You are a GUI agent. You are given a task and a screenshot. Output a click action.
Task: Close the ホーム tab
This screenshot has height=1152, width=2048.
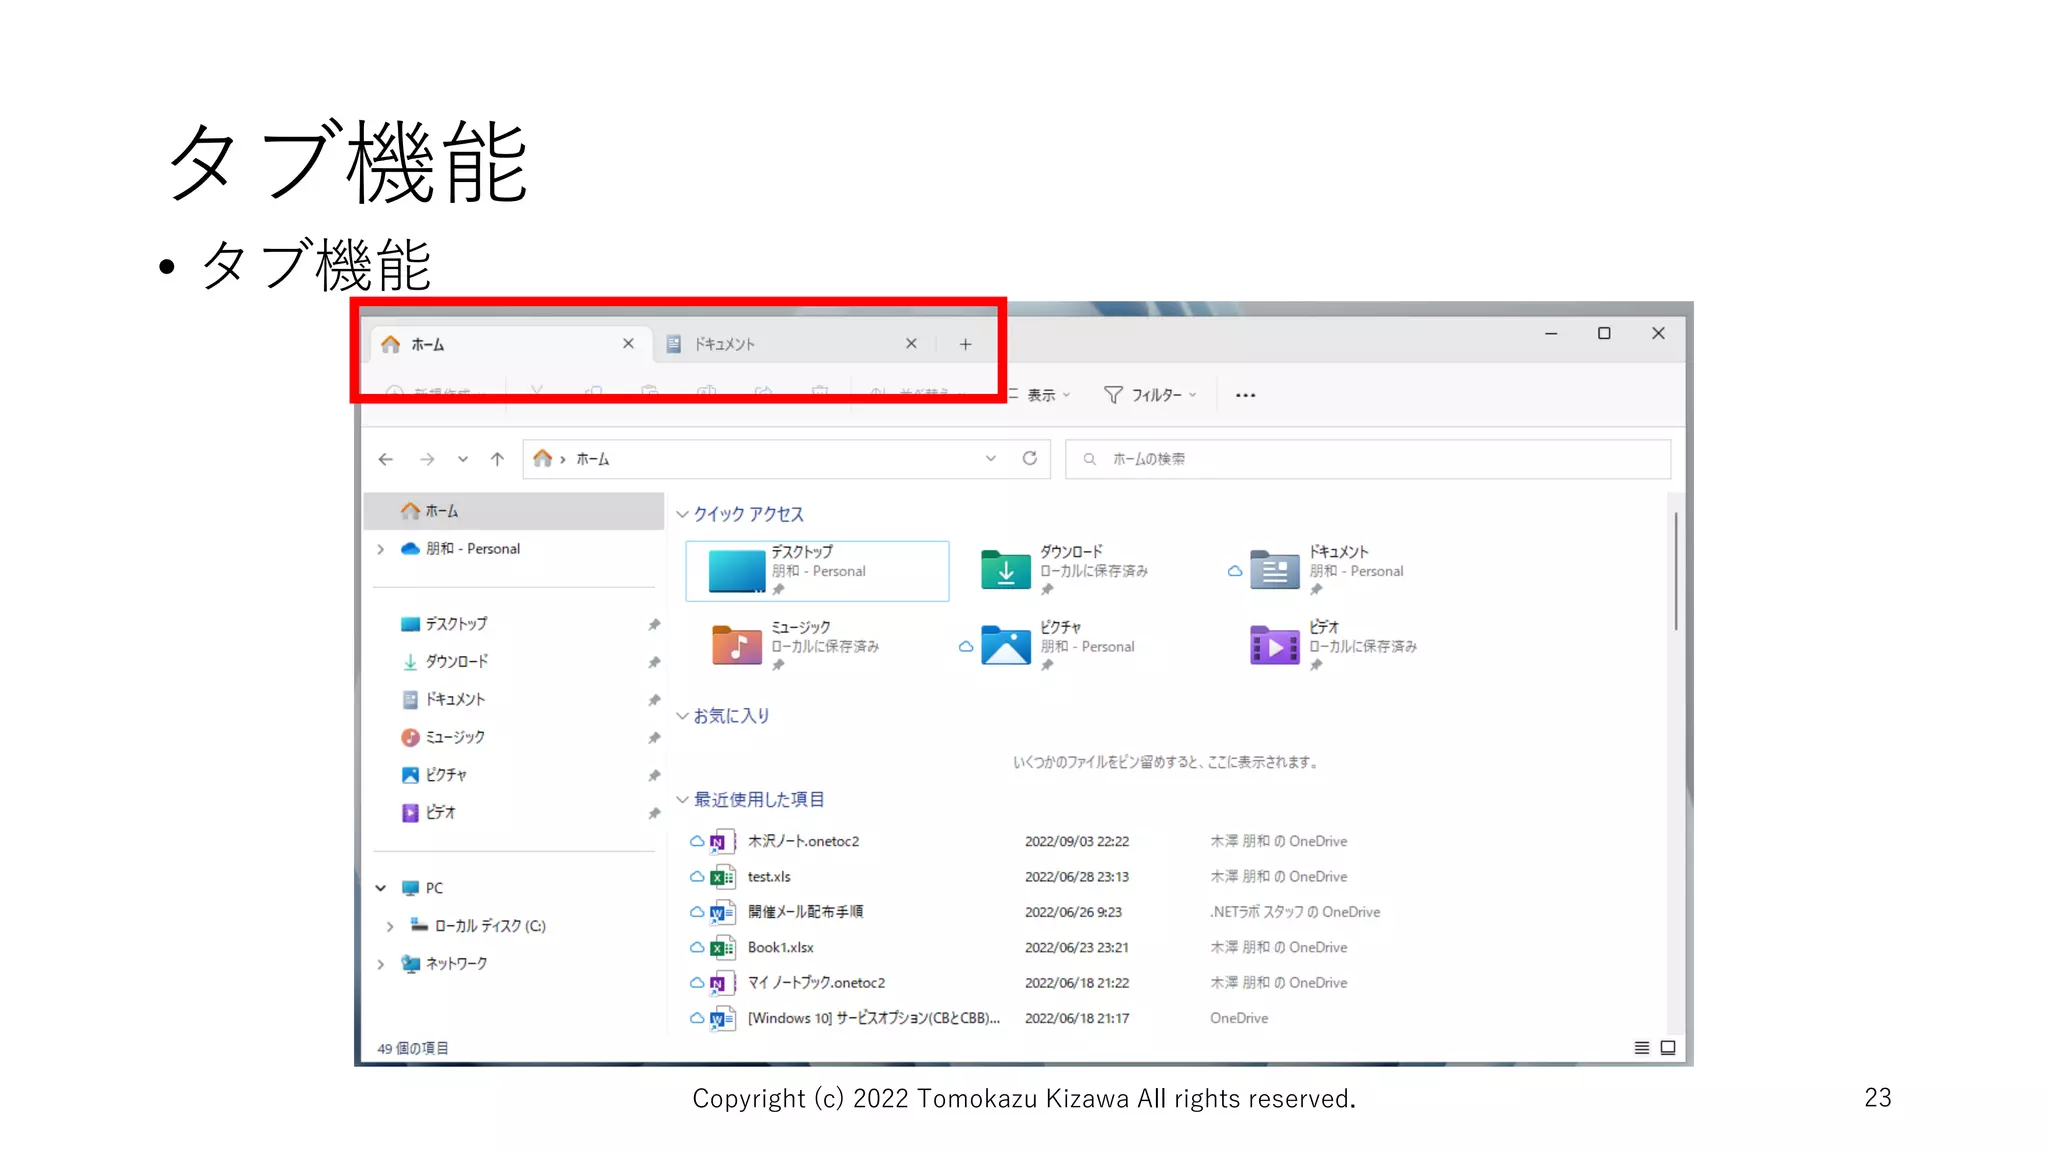pos(628,343)
